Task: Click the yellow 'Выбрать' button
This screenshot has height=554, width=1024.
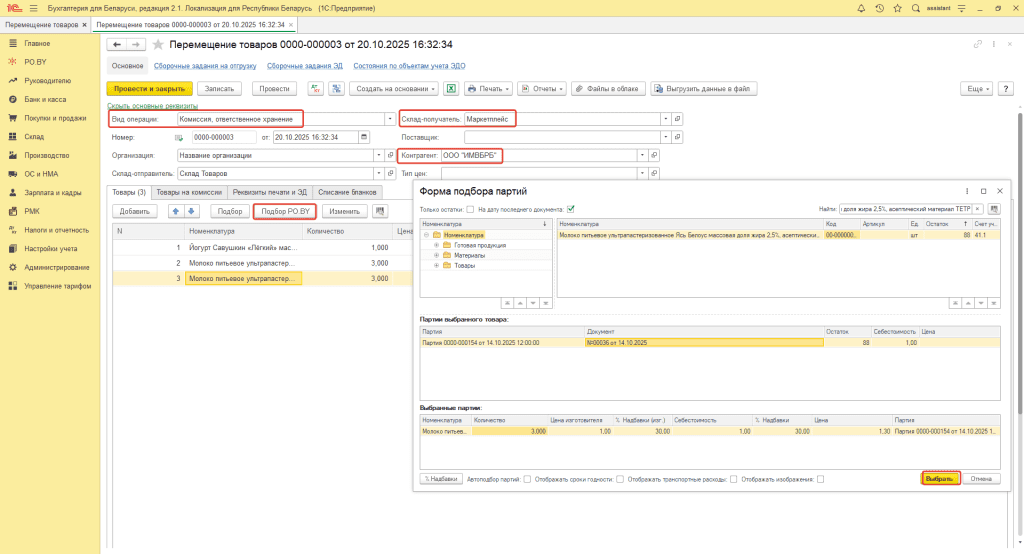Action: (x=940, y=479)
